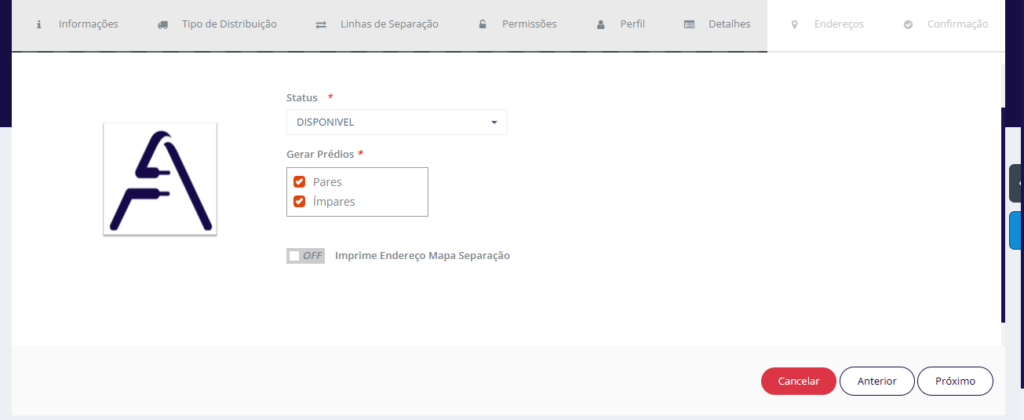Click the user icon for Perfil

coord(600,24)
